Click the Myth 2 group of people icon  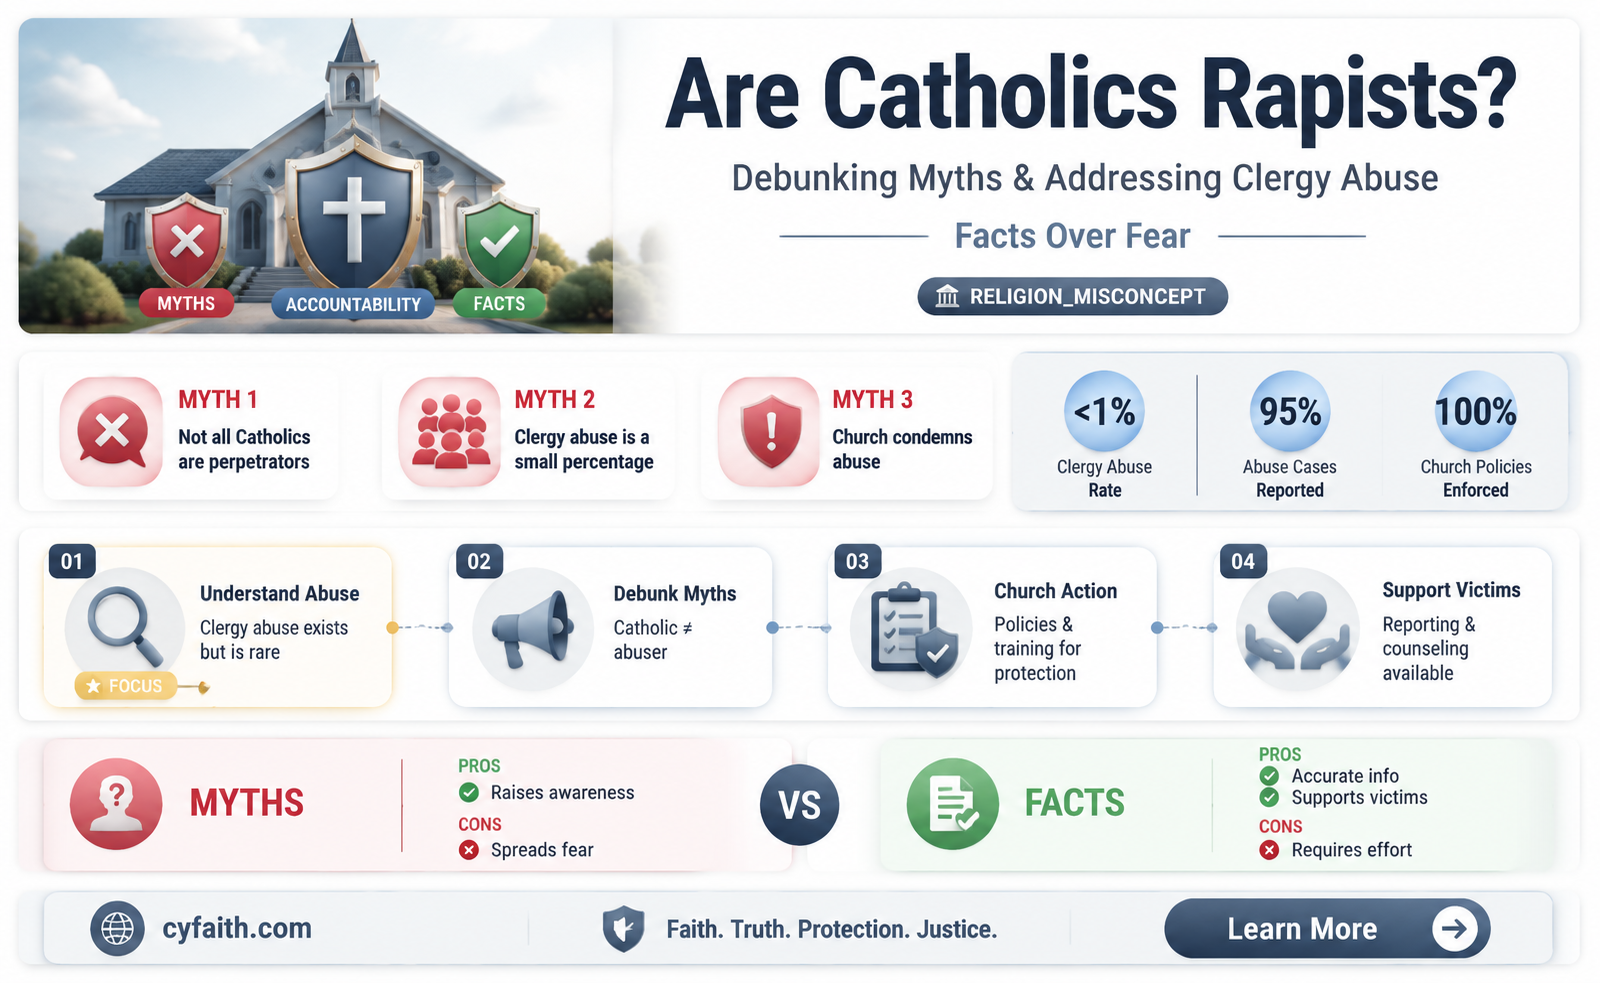[450, 432]
